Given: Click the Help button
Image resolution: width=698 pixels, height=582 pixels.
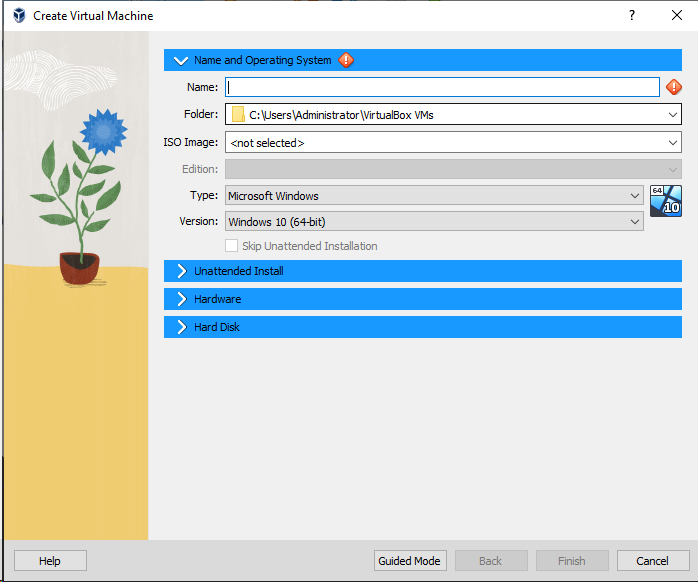Looking at the screenshot, I should (x=50, y=561).
